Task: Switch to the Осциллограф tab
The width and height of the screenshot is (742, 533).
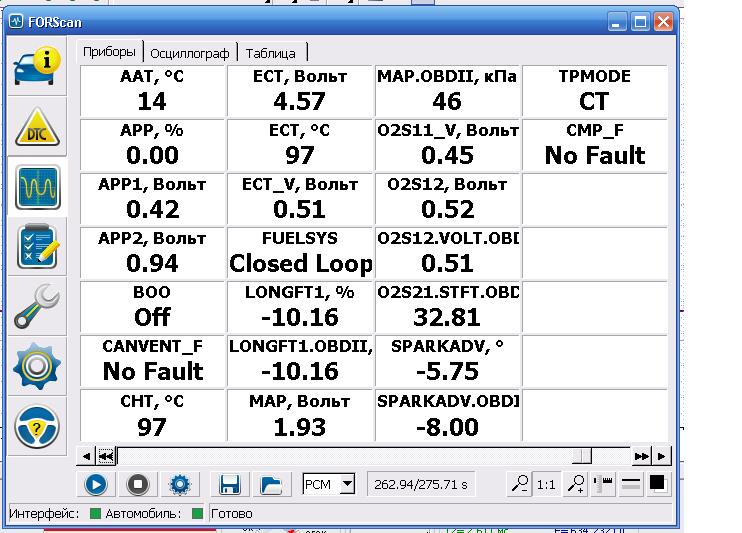Action: [190, 53]
